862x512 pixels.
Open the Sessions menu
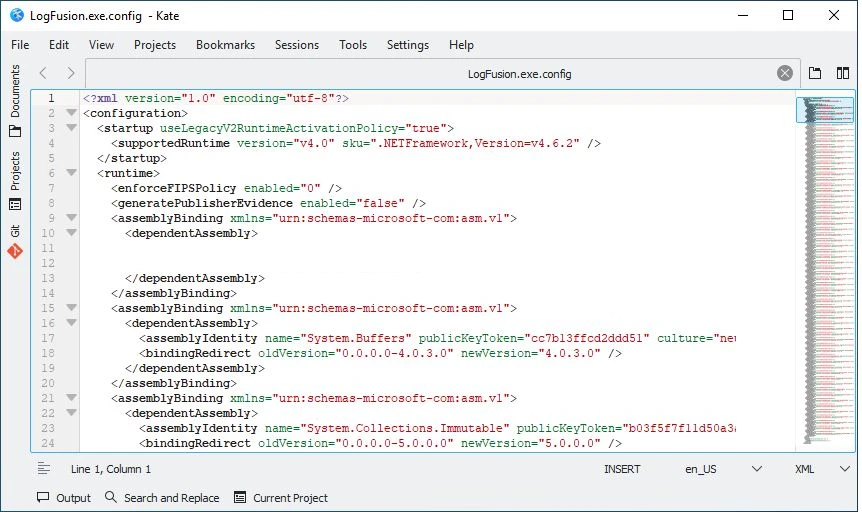tap(297, 45)
